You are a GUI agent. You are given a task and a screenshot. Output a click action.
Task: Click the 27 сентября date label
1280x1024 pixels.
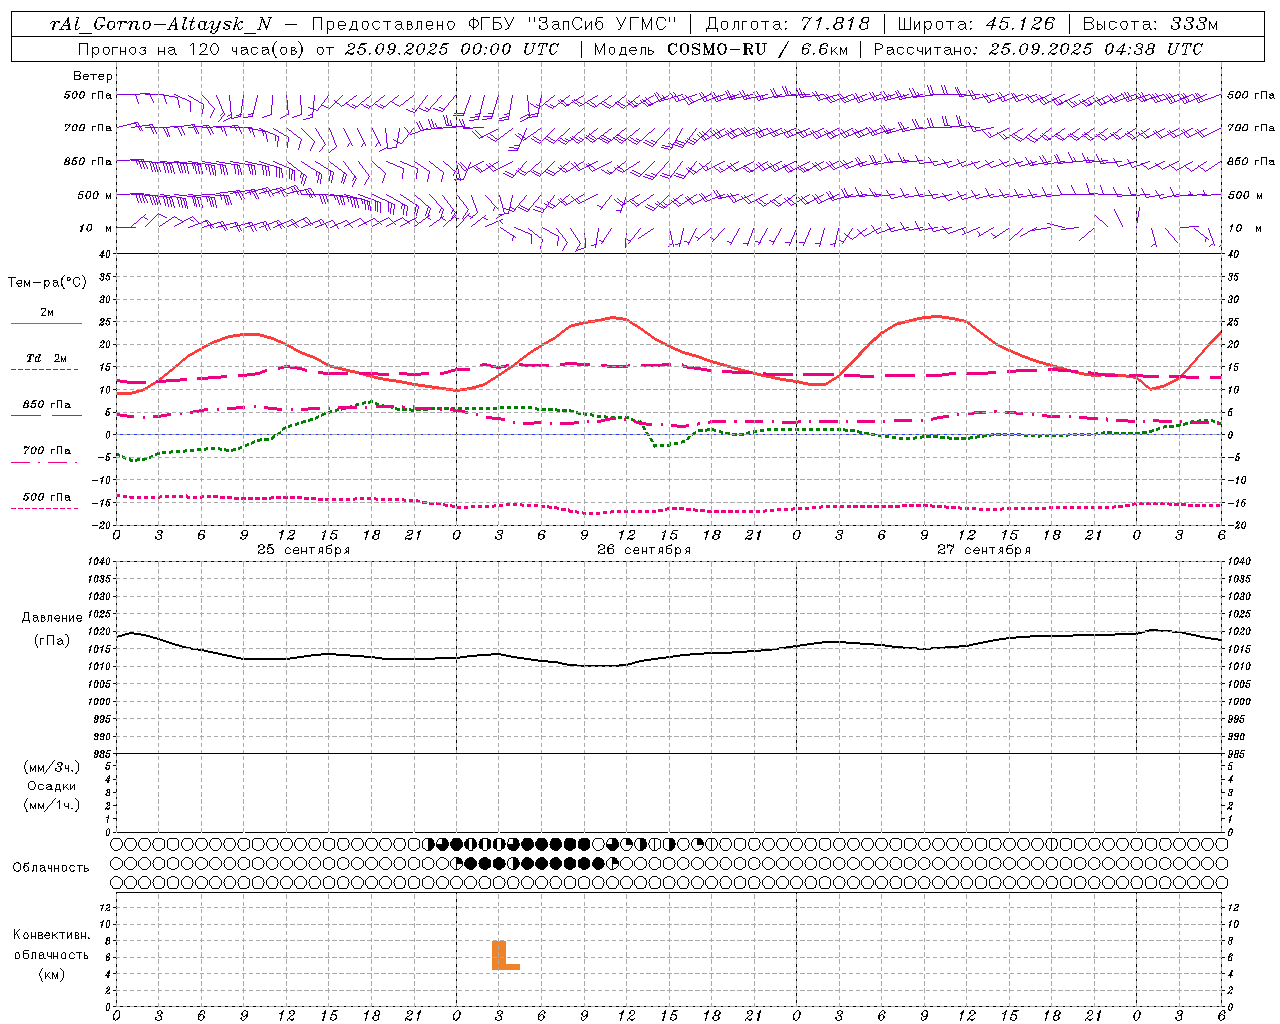point(984,550)
